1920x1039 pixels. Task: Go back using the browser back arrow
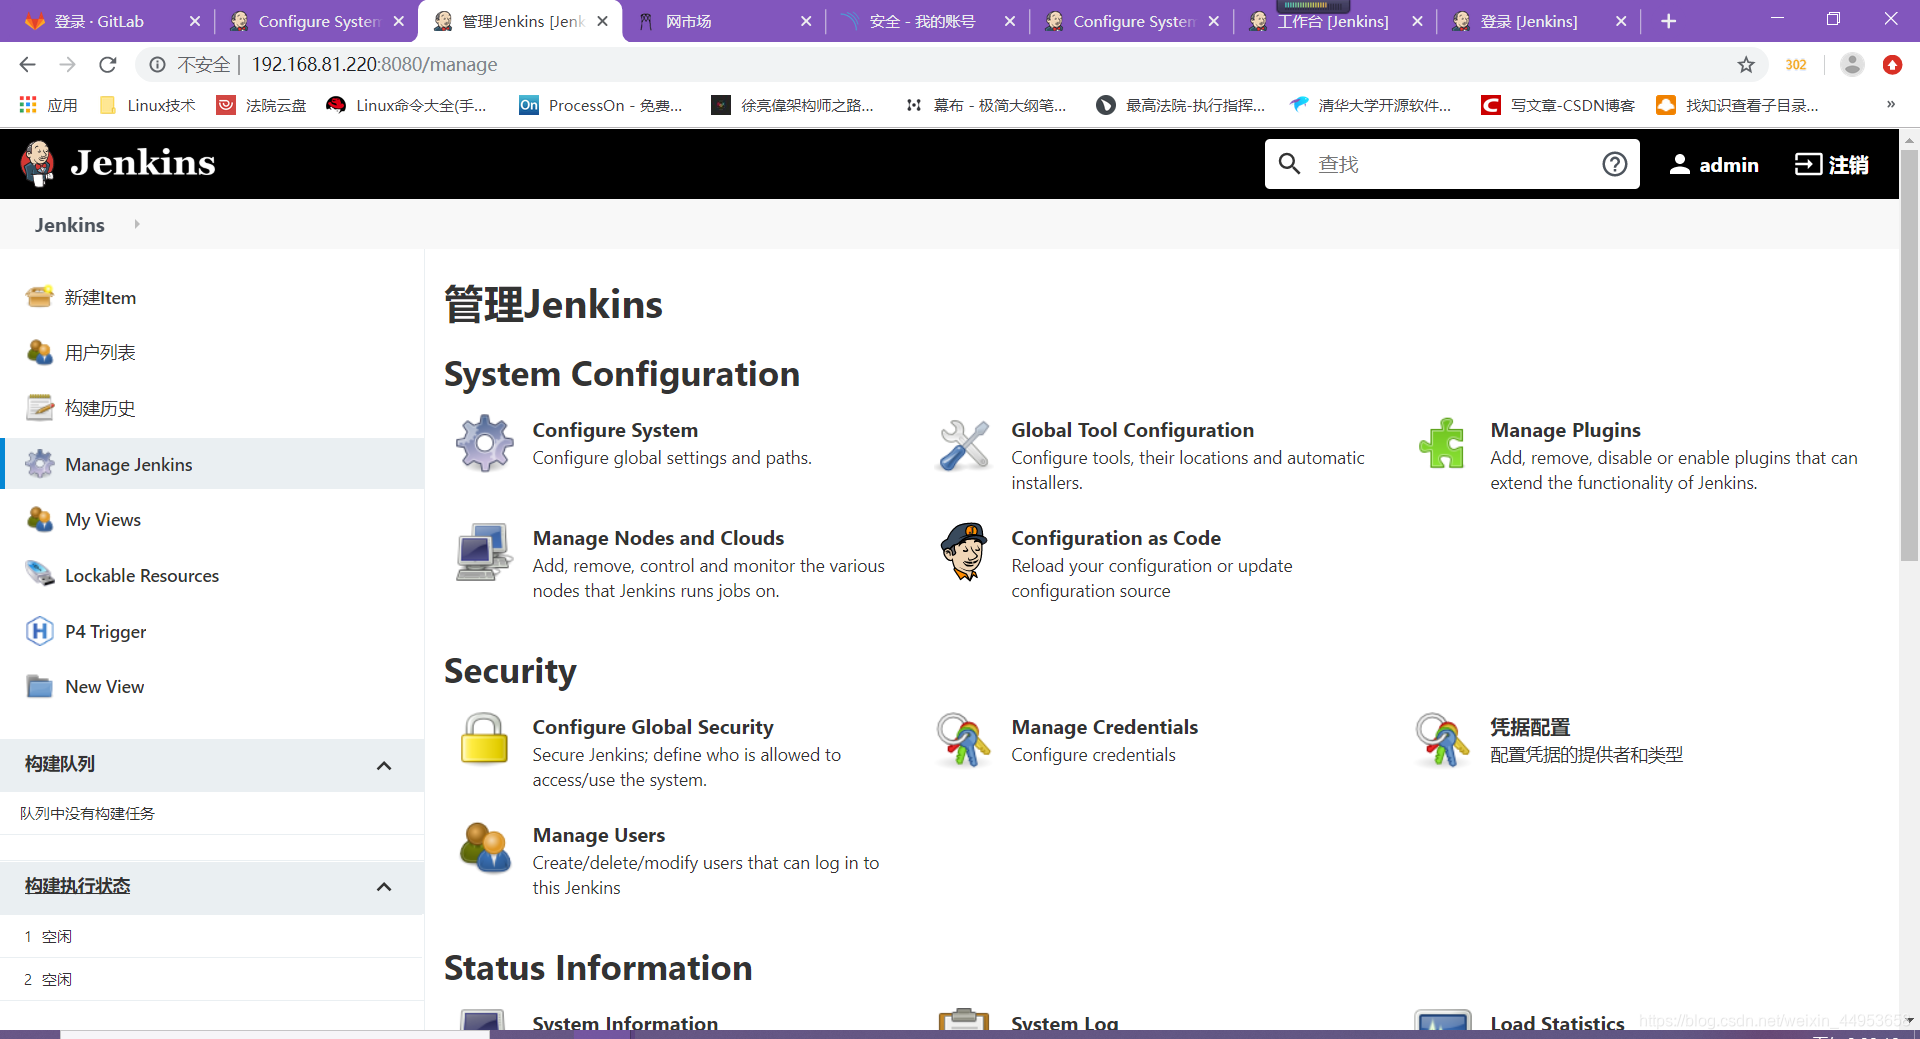click(27, 65)
